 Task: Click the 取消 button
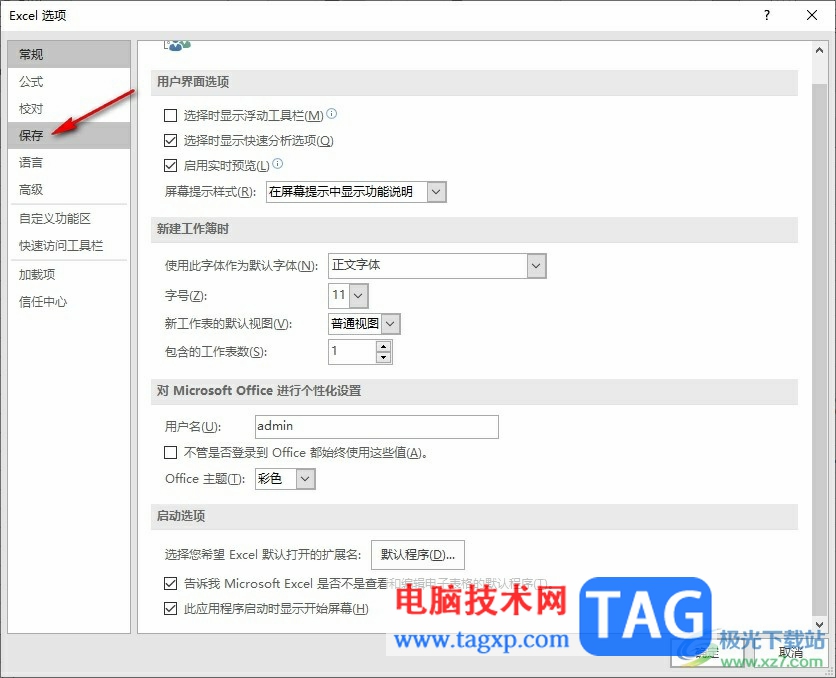coord(791,652)
